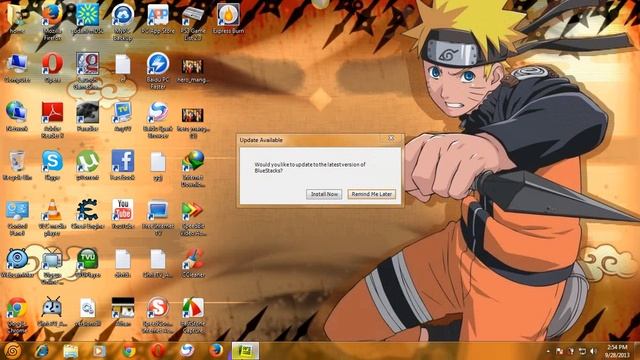Open the Facebook desktop shortcut

pos(122,165)
